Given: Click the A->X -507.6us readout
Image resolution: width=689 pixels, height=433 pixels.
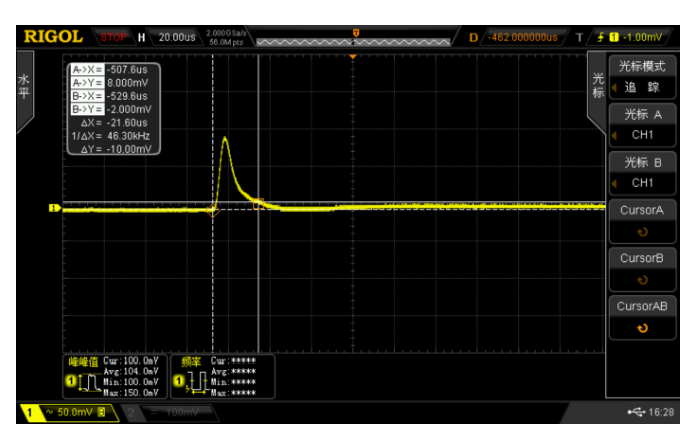Looking at the screenshot, I should tap(110, 69).
